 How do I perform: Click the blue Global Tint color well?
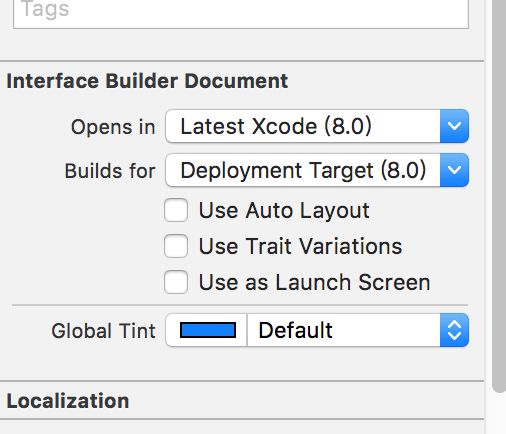point(208,330)
